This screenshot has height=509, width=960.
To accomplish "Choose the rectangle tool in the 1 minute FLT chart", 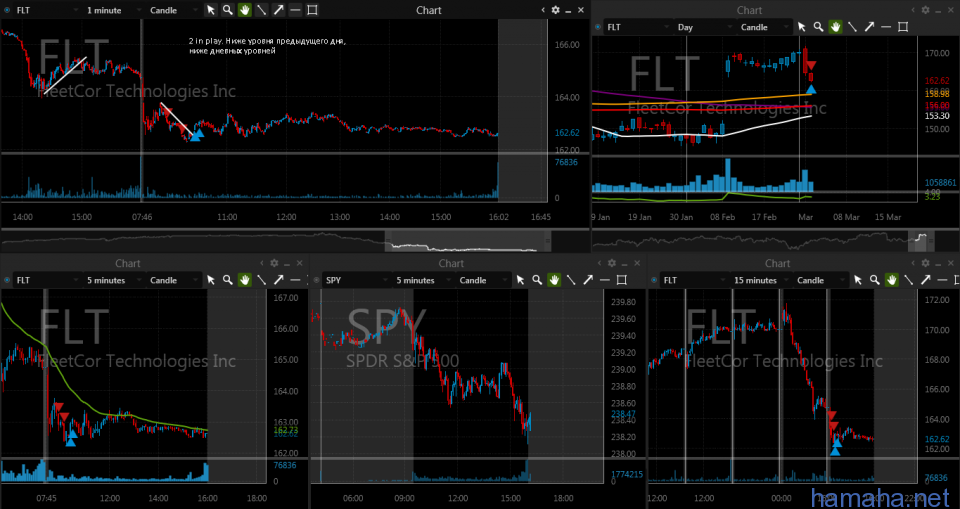I will [312, 10].
